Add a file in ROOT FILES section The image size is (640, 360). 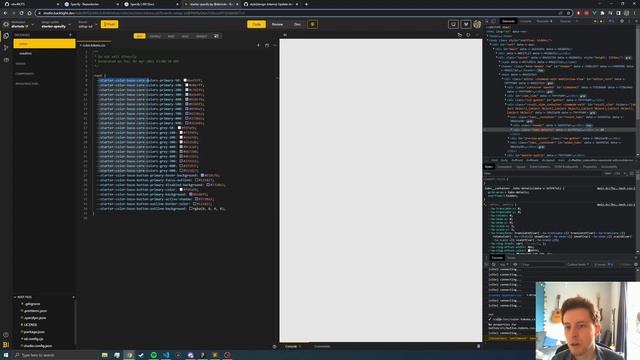73,297
